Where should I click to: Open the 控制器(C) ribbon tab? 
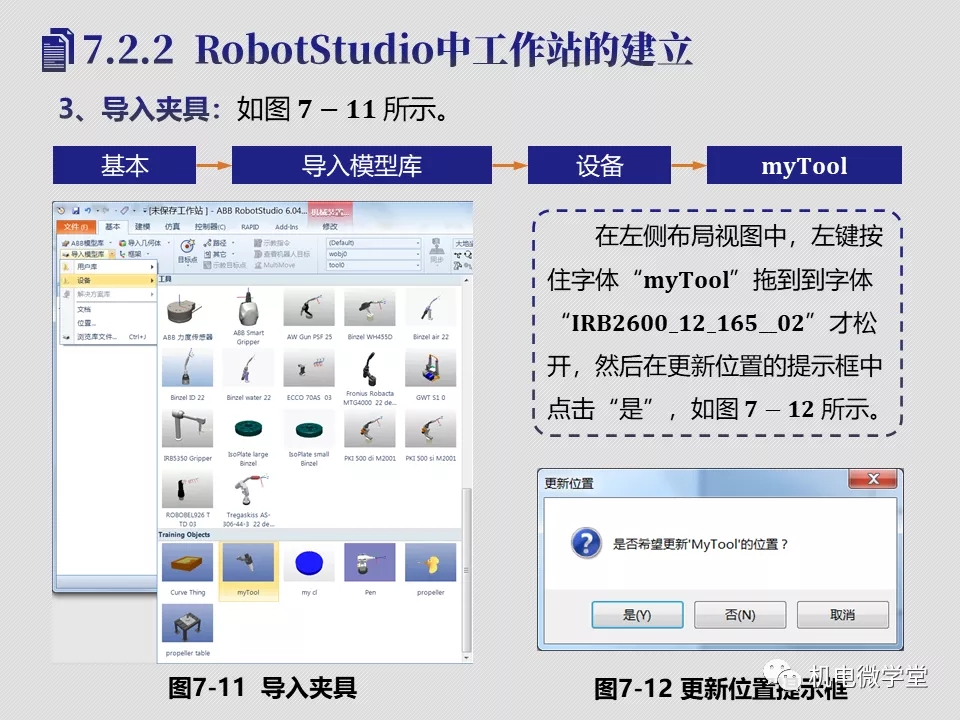210,227
